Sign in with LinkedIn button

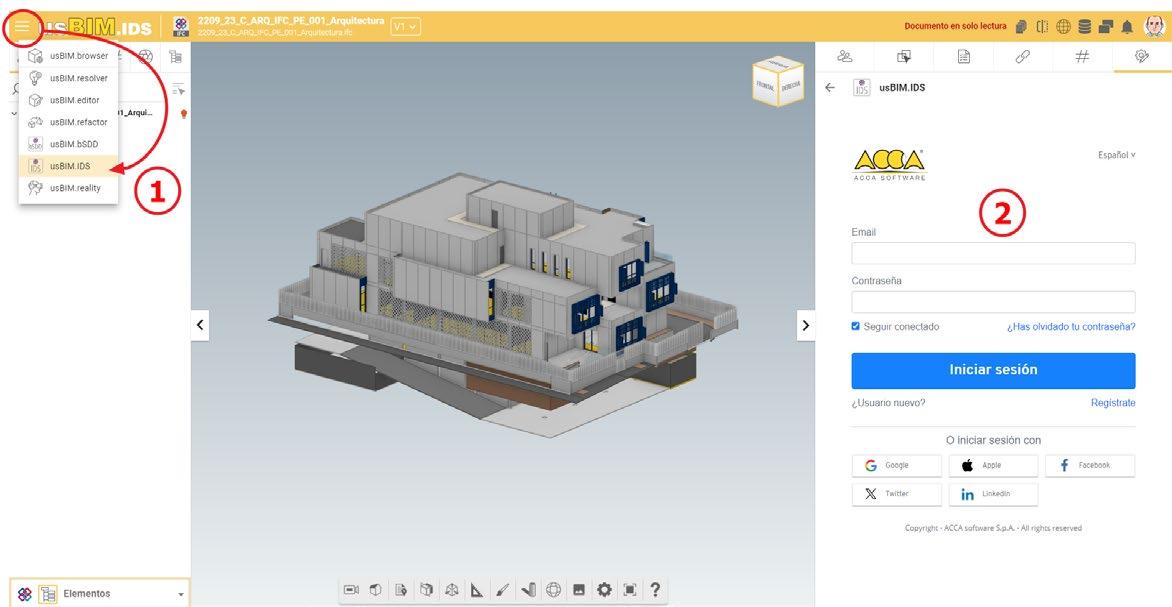(x=993, y=494)
